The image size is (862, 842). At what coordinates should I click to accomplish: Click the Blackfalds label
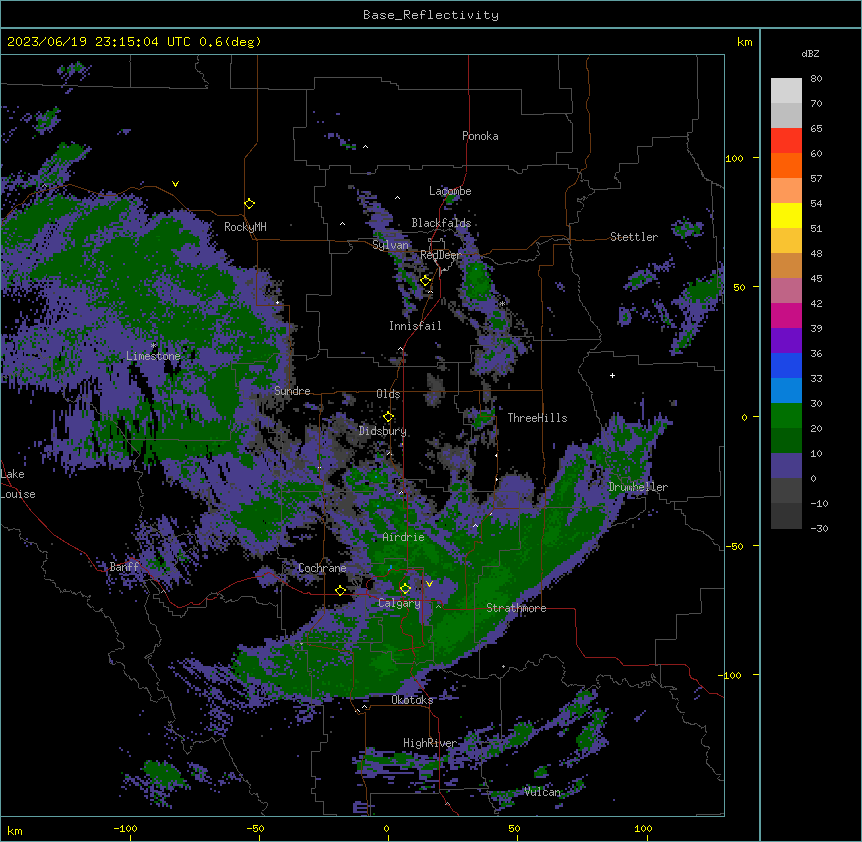[441, 223]
